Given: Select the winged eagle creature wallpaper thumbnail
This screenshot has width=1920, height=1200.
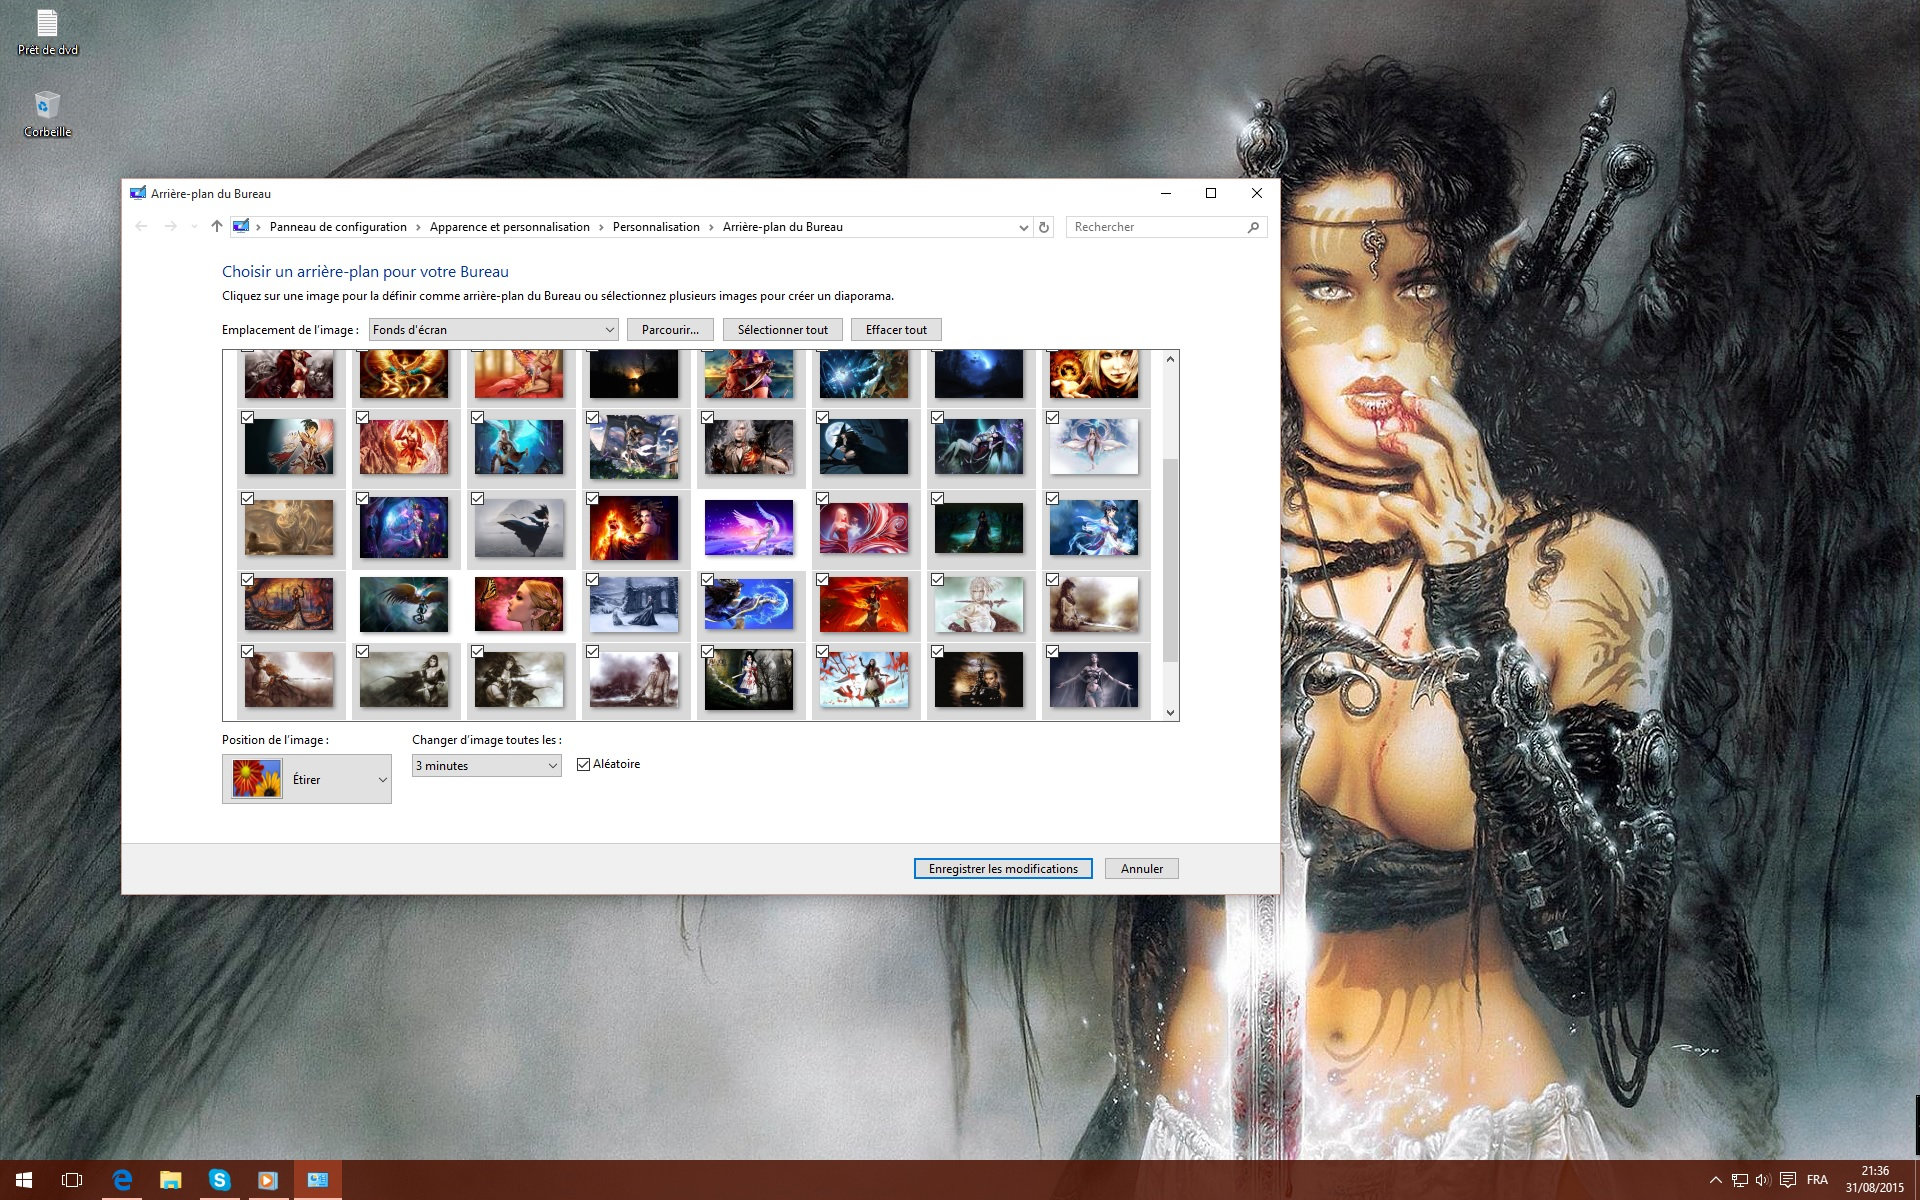Looking at the screenshot, I should [x=404, y=604].
